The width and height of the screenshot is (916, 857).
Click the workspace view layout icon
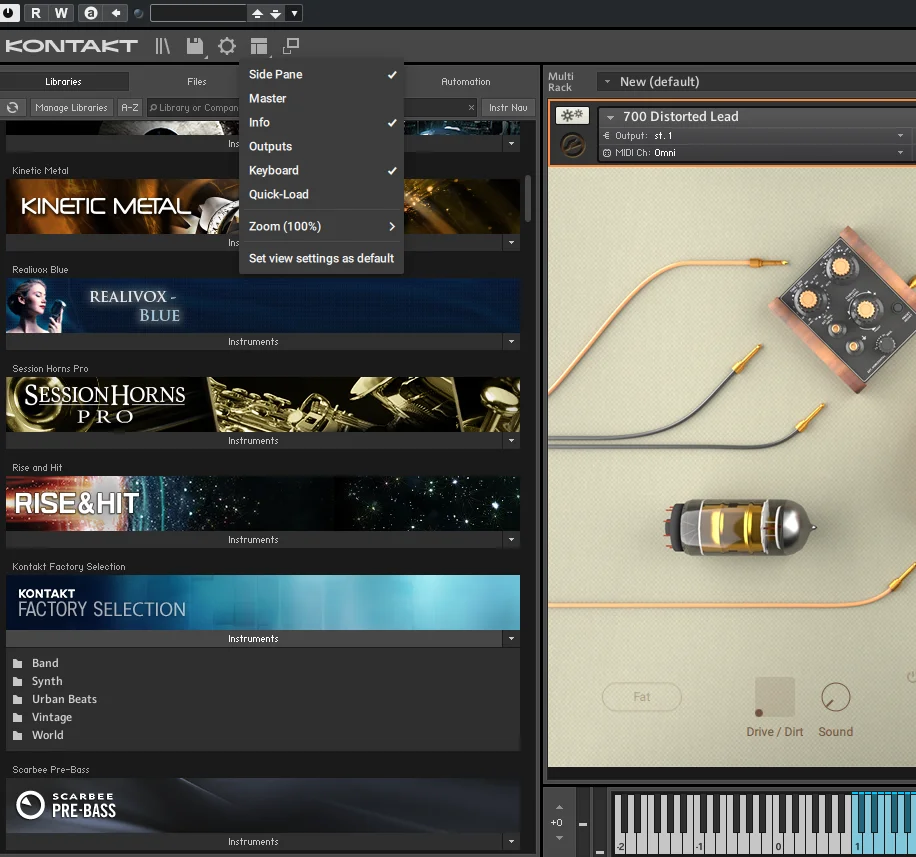(x=259, y=46)
